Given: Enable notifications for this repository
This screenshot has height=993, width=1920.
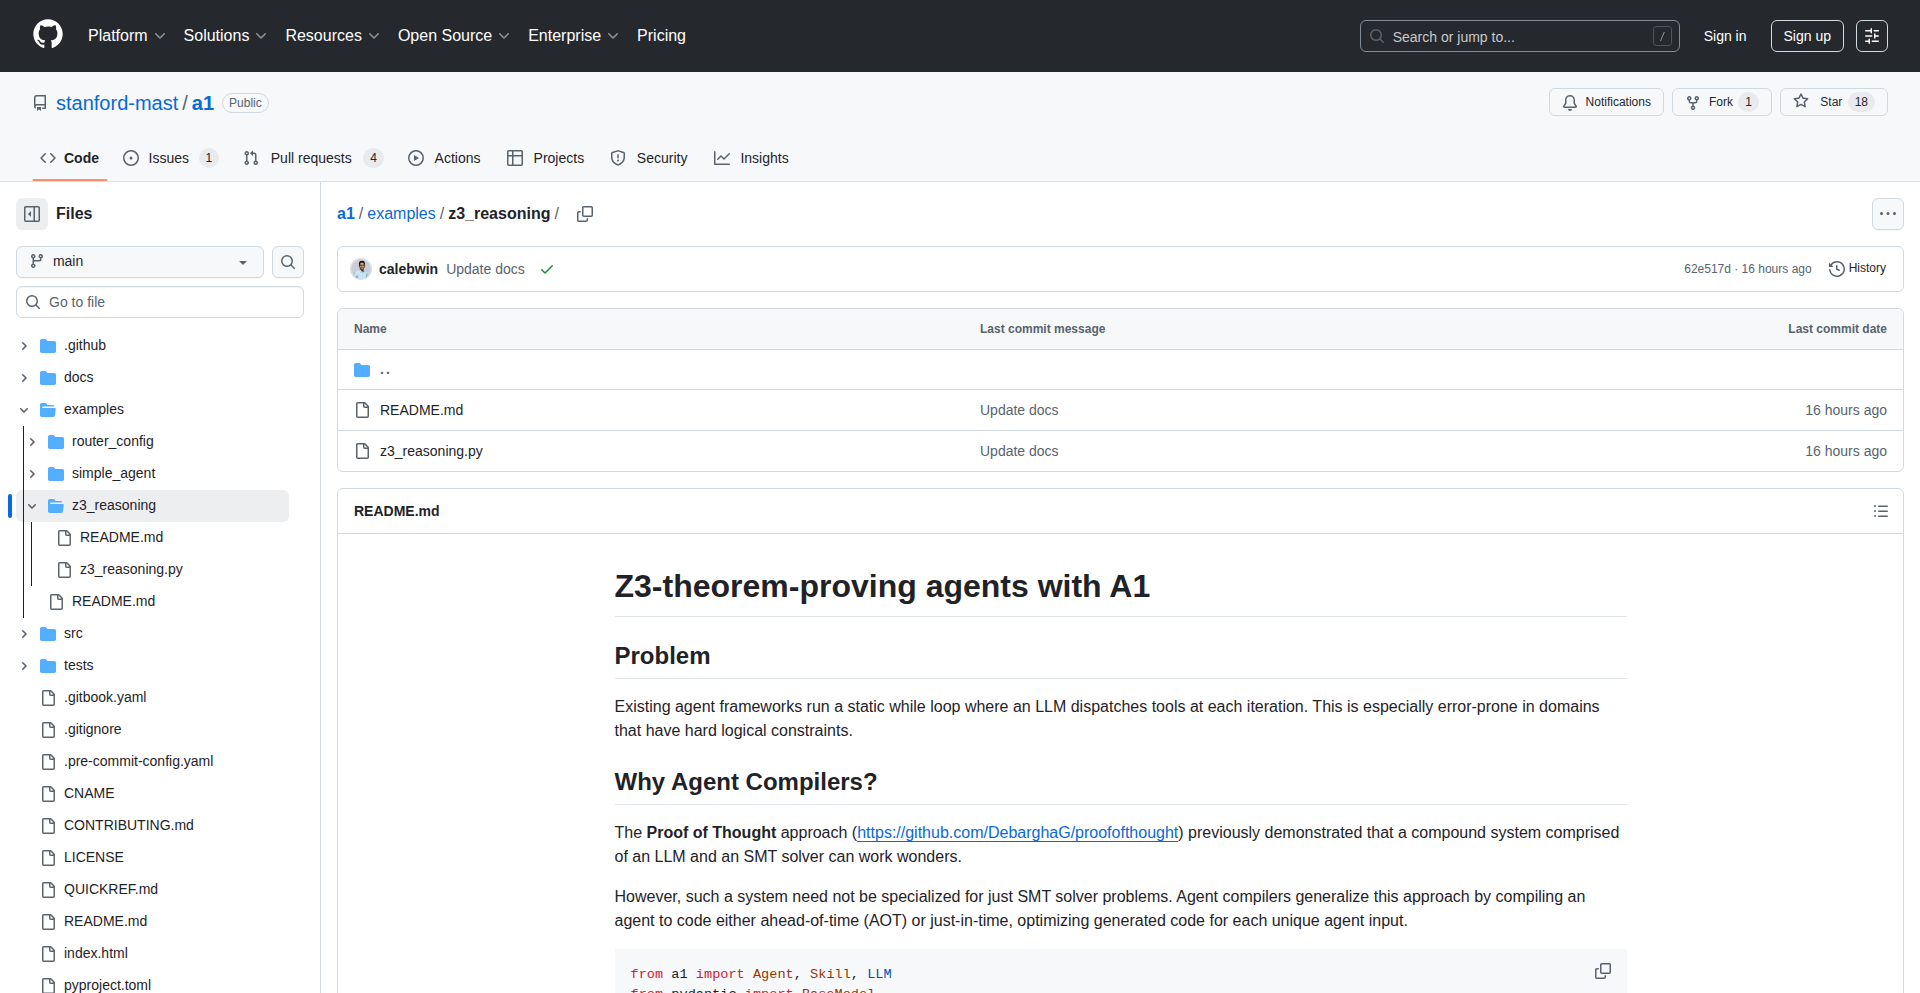Looking at the screenshot, I should [x=1605, y=101].
